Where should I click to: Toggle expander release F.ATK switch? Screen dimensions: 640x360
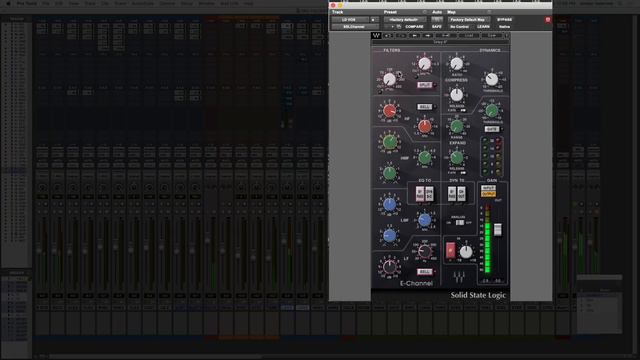(x=463, y=173)
